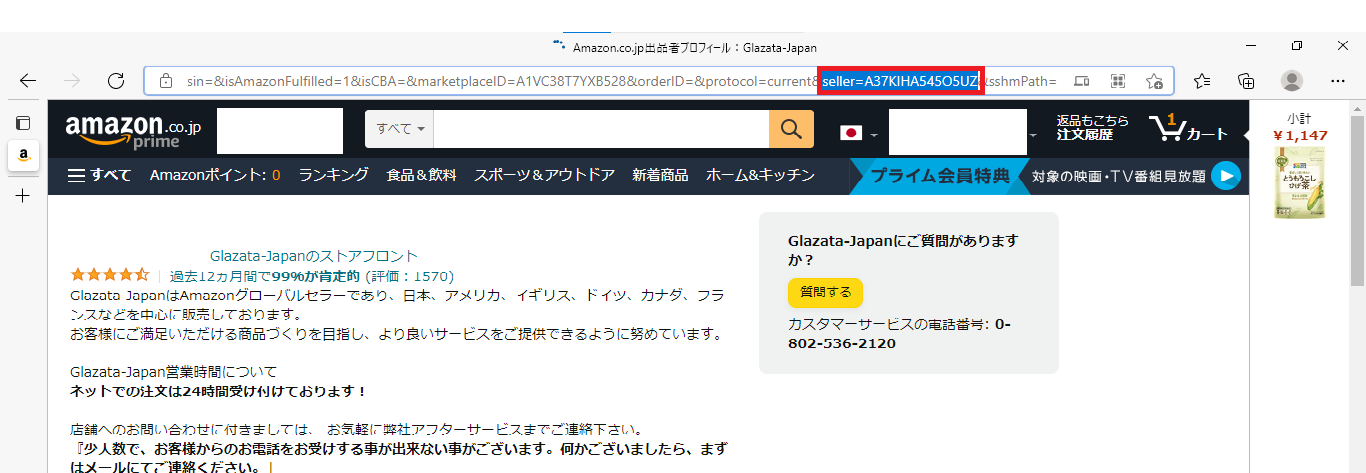The width and height of the screenshot is (1366, 473).
Task: Open the corn tea product thumbnail in sidebar
Action: (1300, 184)
